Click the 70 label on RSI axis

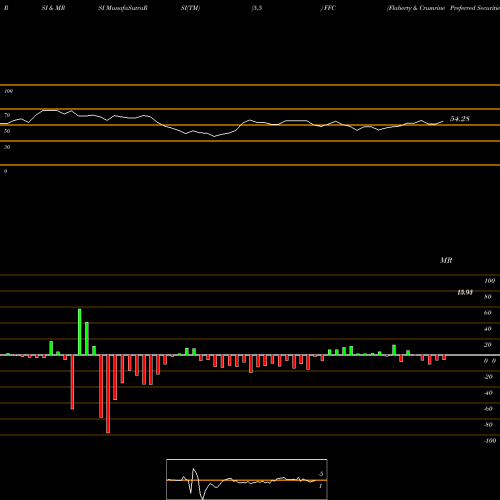pyautogui.click(x=7, y=115)
